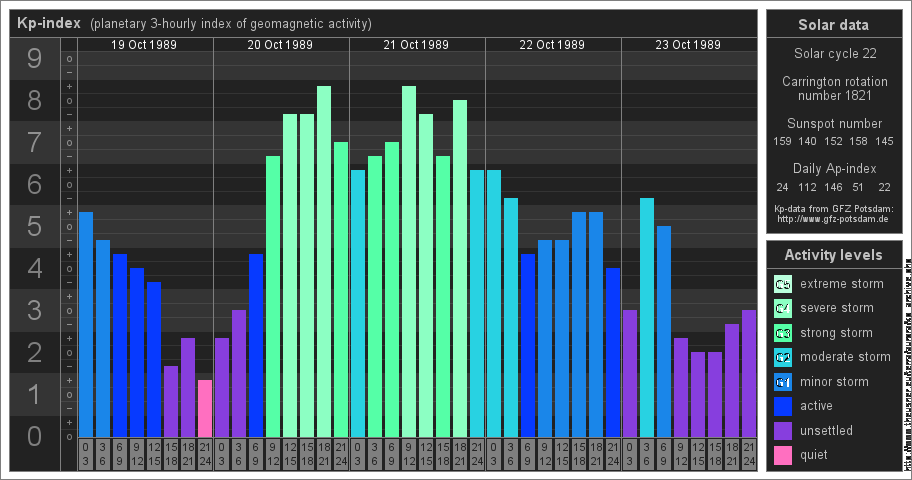Select the 21 Oct 1989 date header
Viewport: 912px width, 480px height.
(417, 45)
